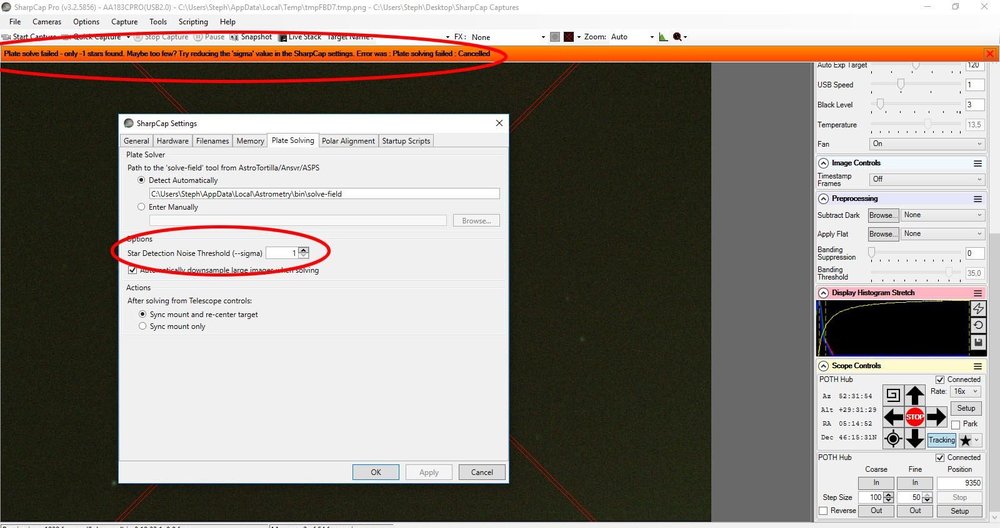1000x528 pixels.
Task: Open the Zoom Auto dropdown
Action: [x=632, y=37]
